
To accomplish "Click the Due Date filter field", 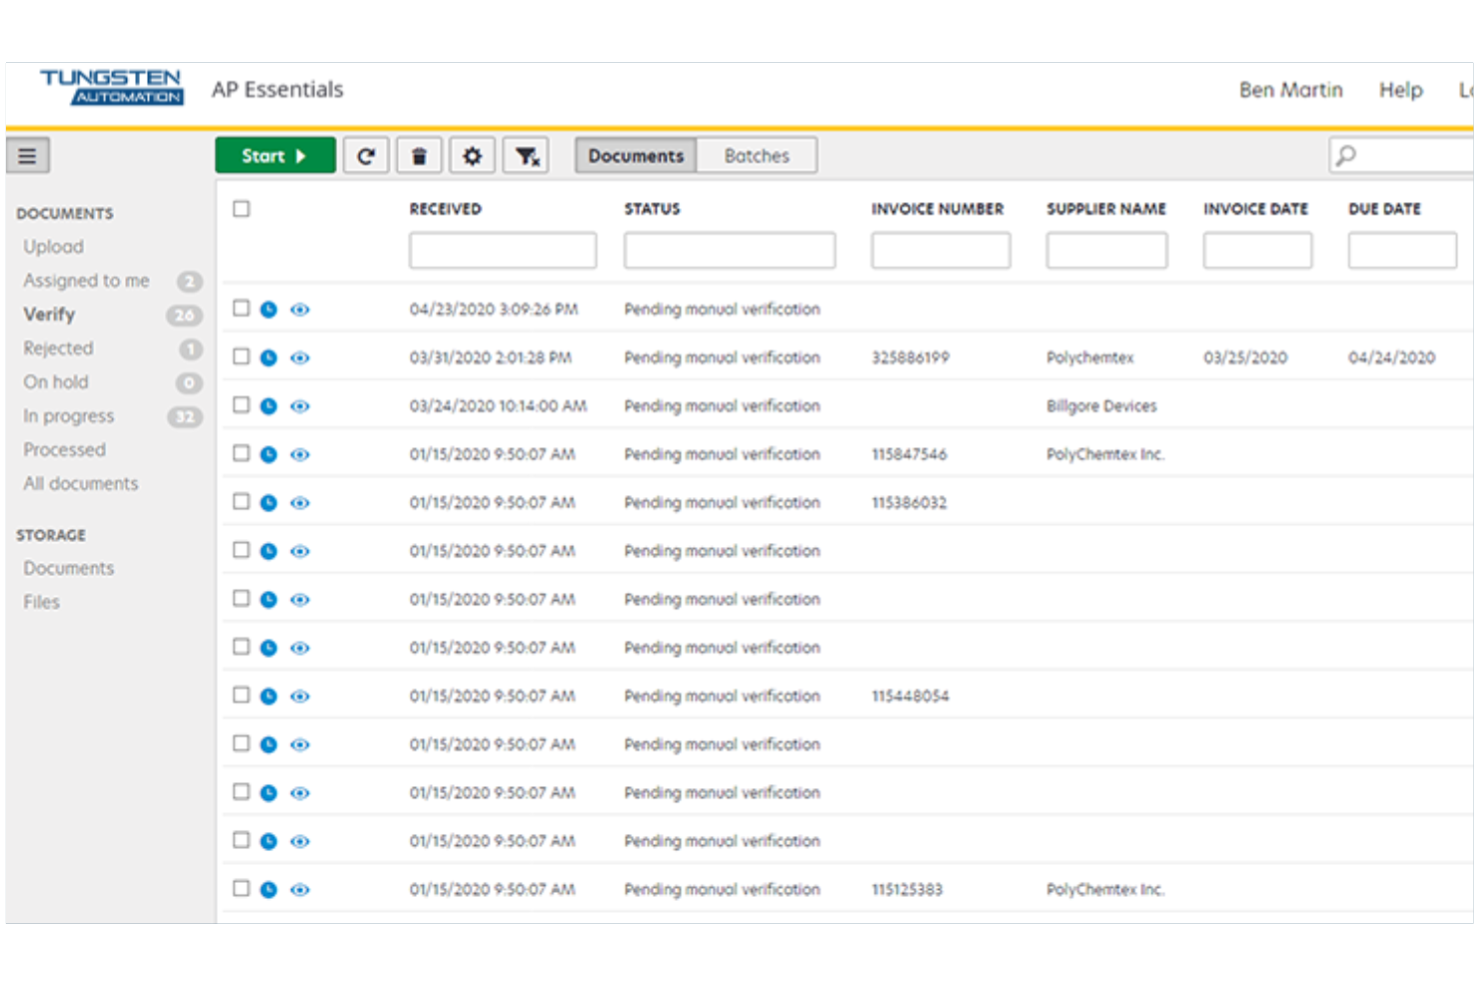I will [1402, 250].
